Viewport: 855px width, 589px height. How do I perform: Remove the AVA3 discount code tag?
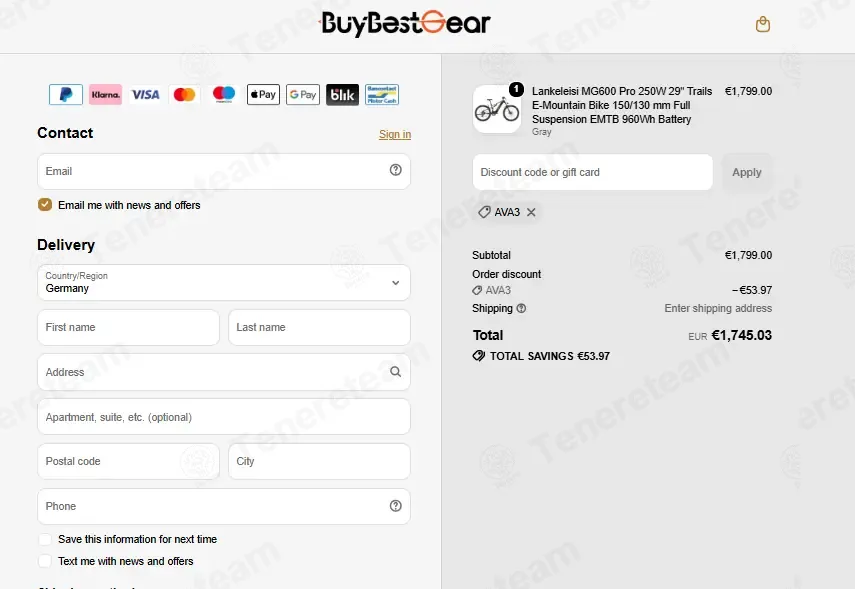point(531,212)
